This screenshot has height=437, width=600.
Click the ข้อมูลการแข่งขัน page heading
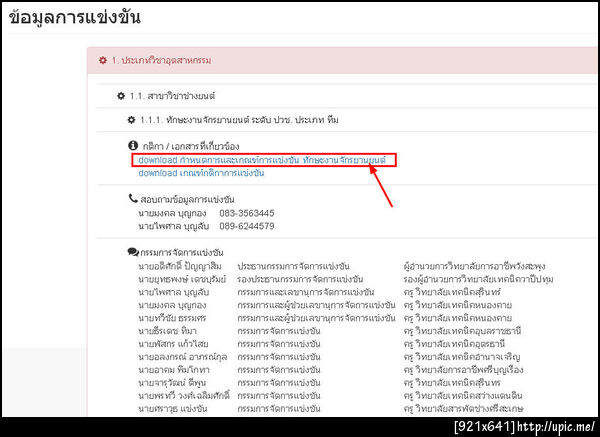pos(75,17)
